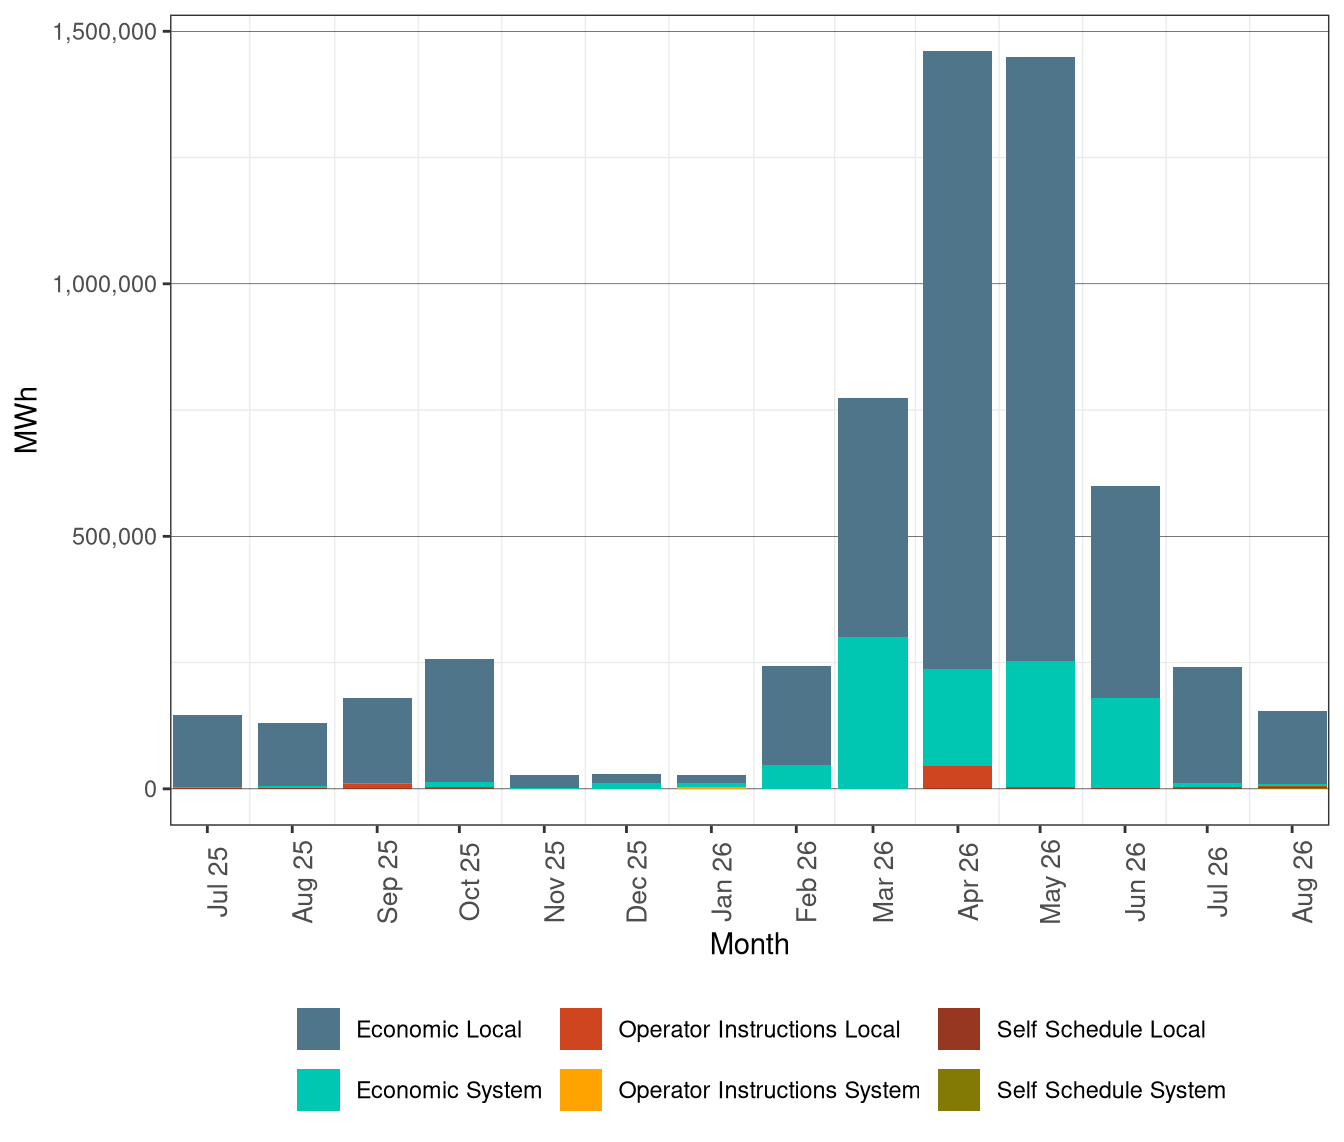Click the Feb 26 Economic System bar segment

click(x=796, y=777)
